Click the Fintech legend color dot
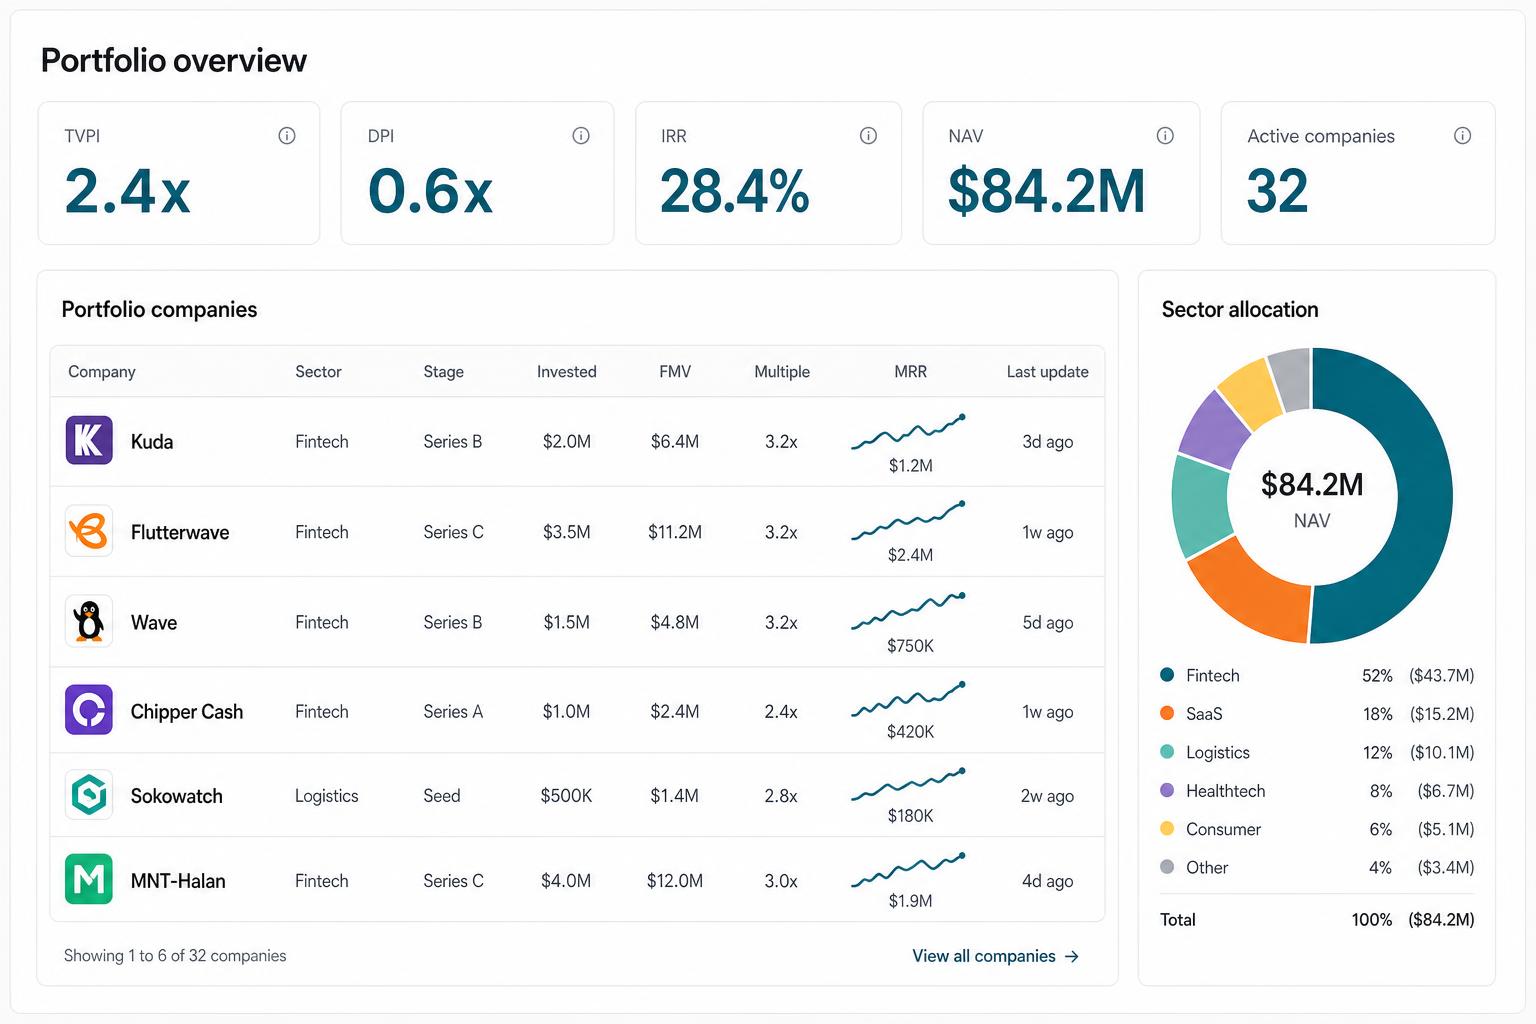1536x1024 pixels. 1167,675
